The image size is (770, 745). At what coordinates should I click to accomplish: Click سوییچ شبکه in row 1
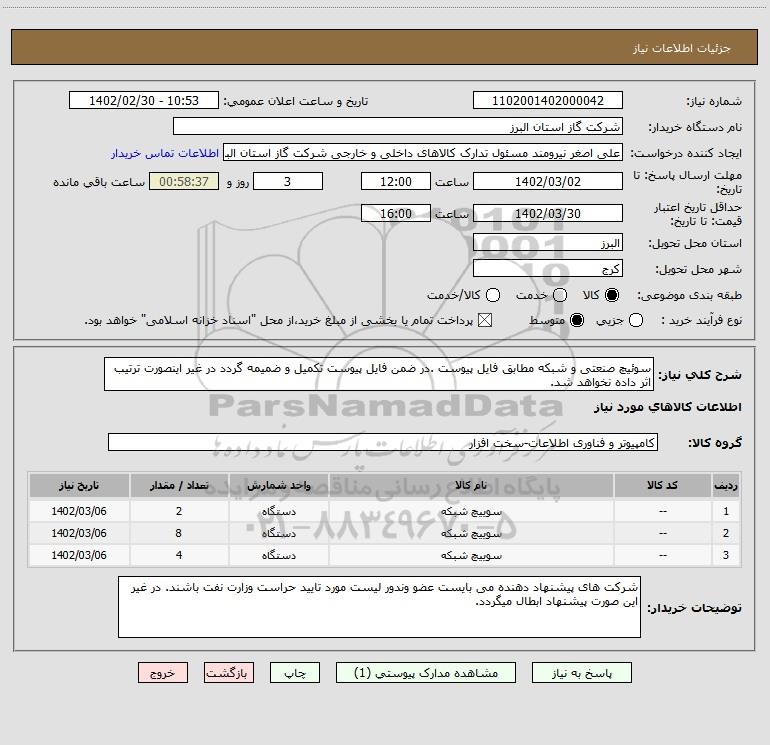pyautogui.click(x=471, y=511)
